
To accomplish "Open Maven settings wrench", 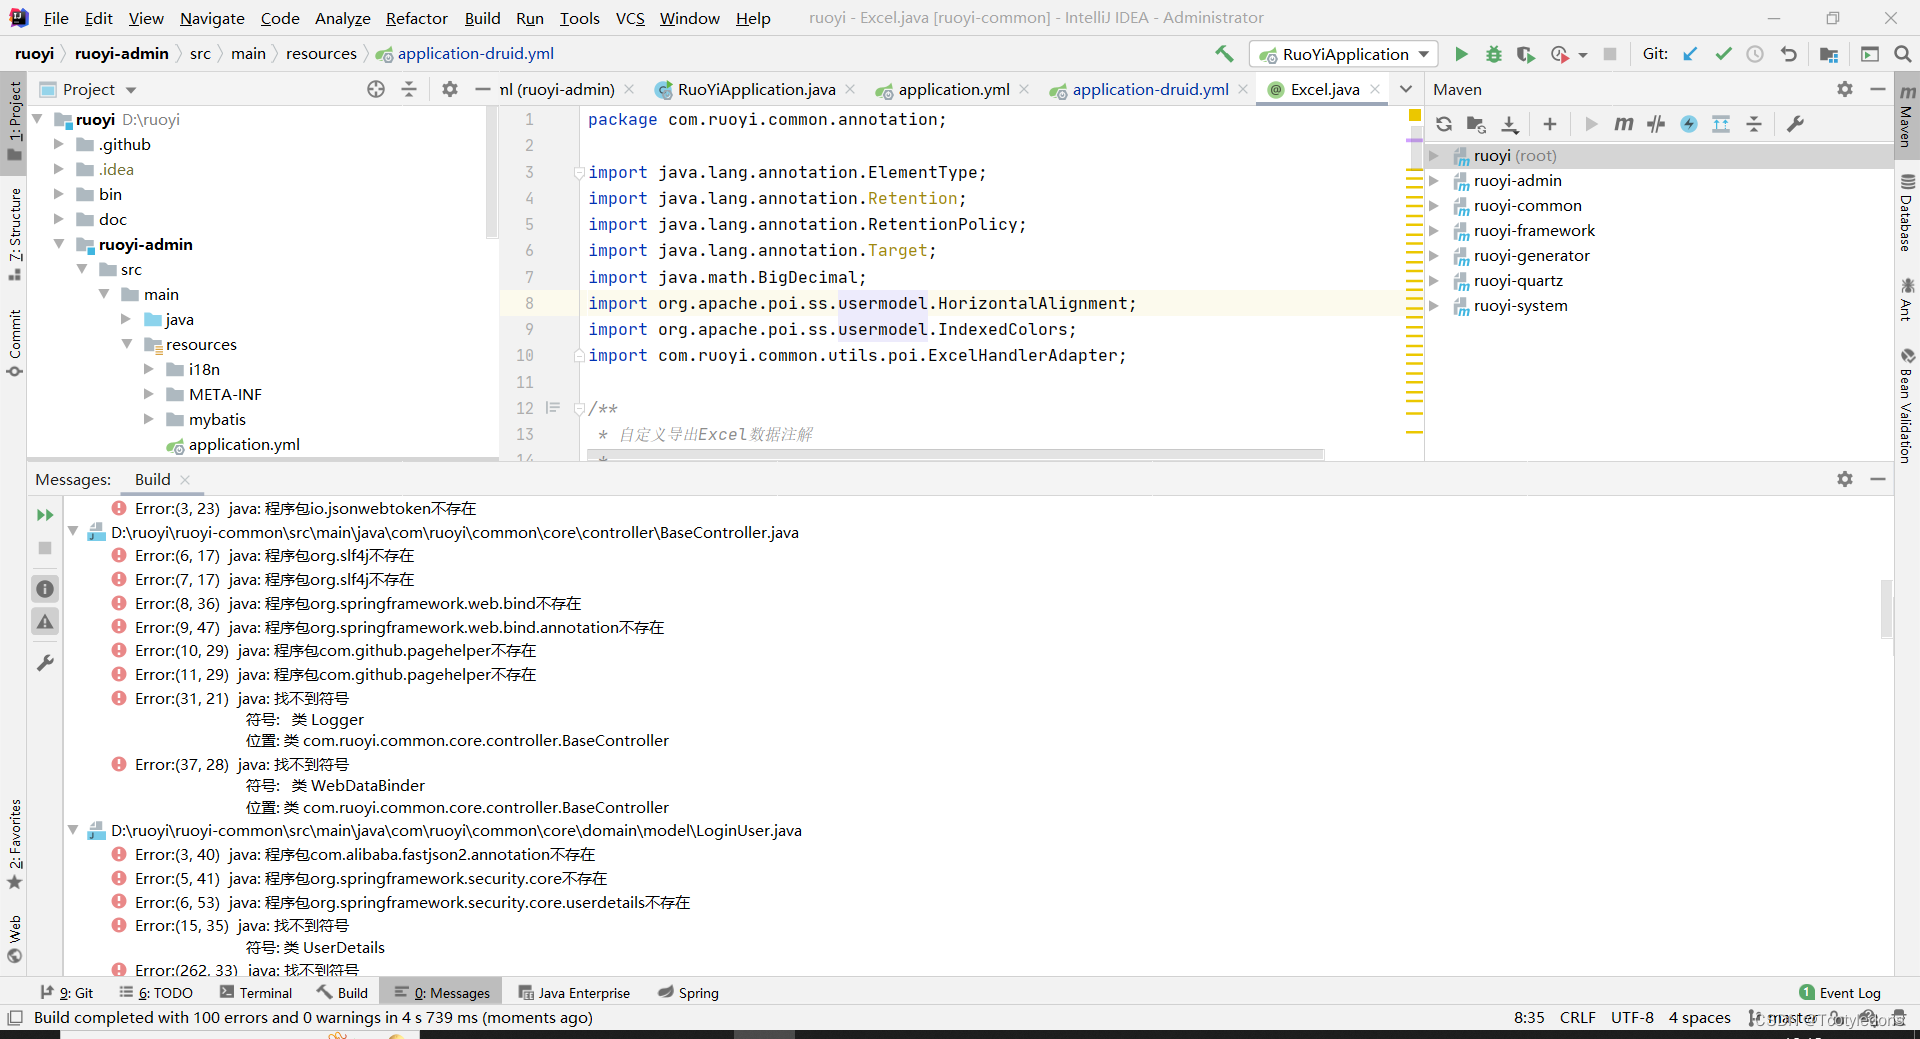I will pyautogui.click(x=1795, y=124).
